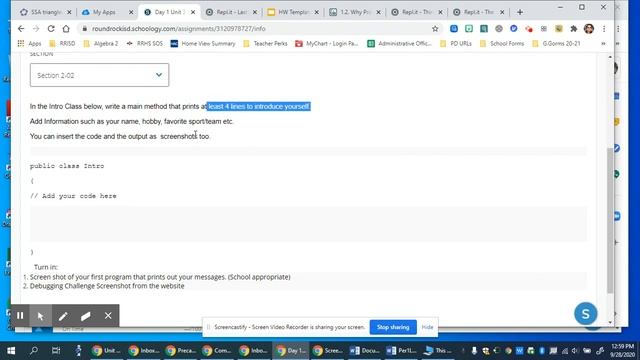Open the 'Preca...' Chrome taskbar window
Viewport: 640px width, 360px height.
pos(181,350)
